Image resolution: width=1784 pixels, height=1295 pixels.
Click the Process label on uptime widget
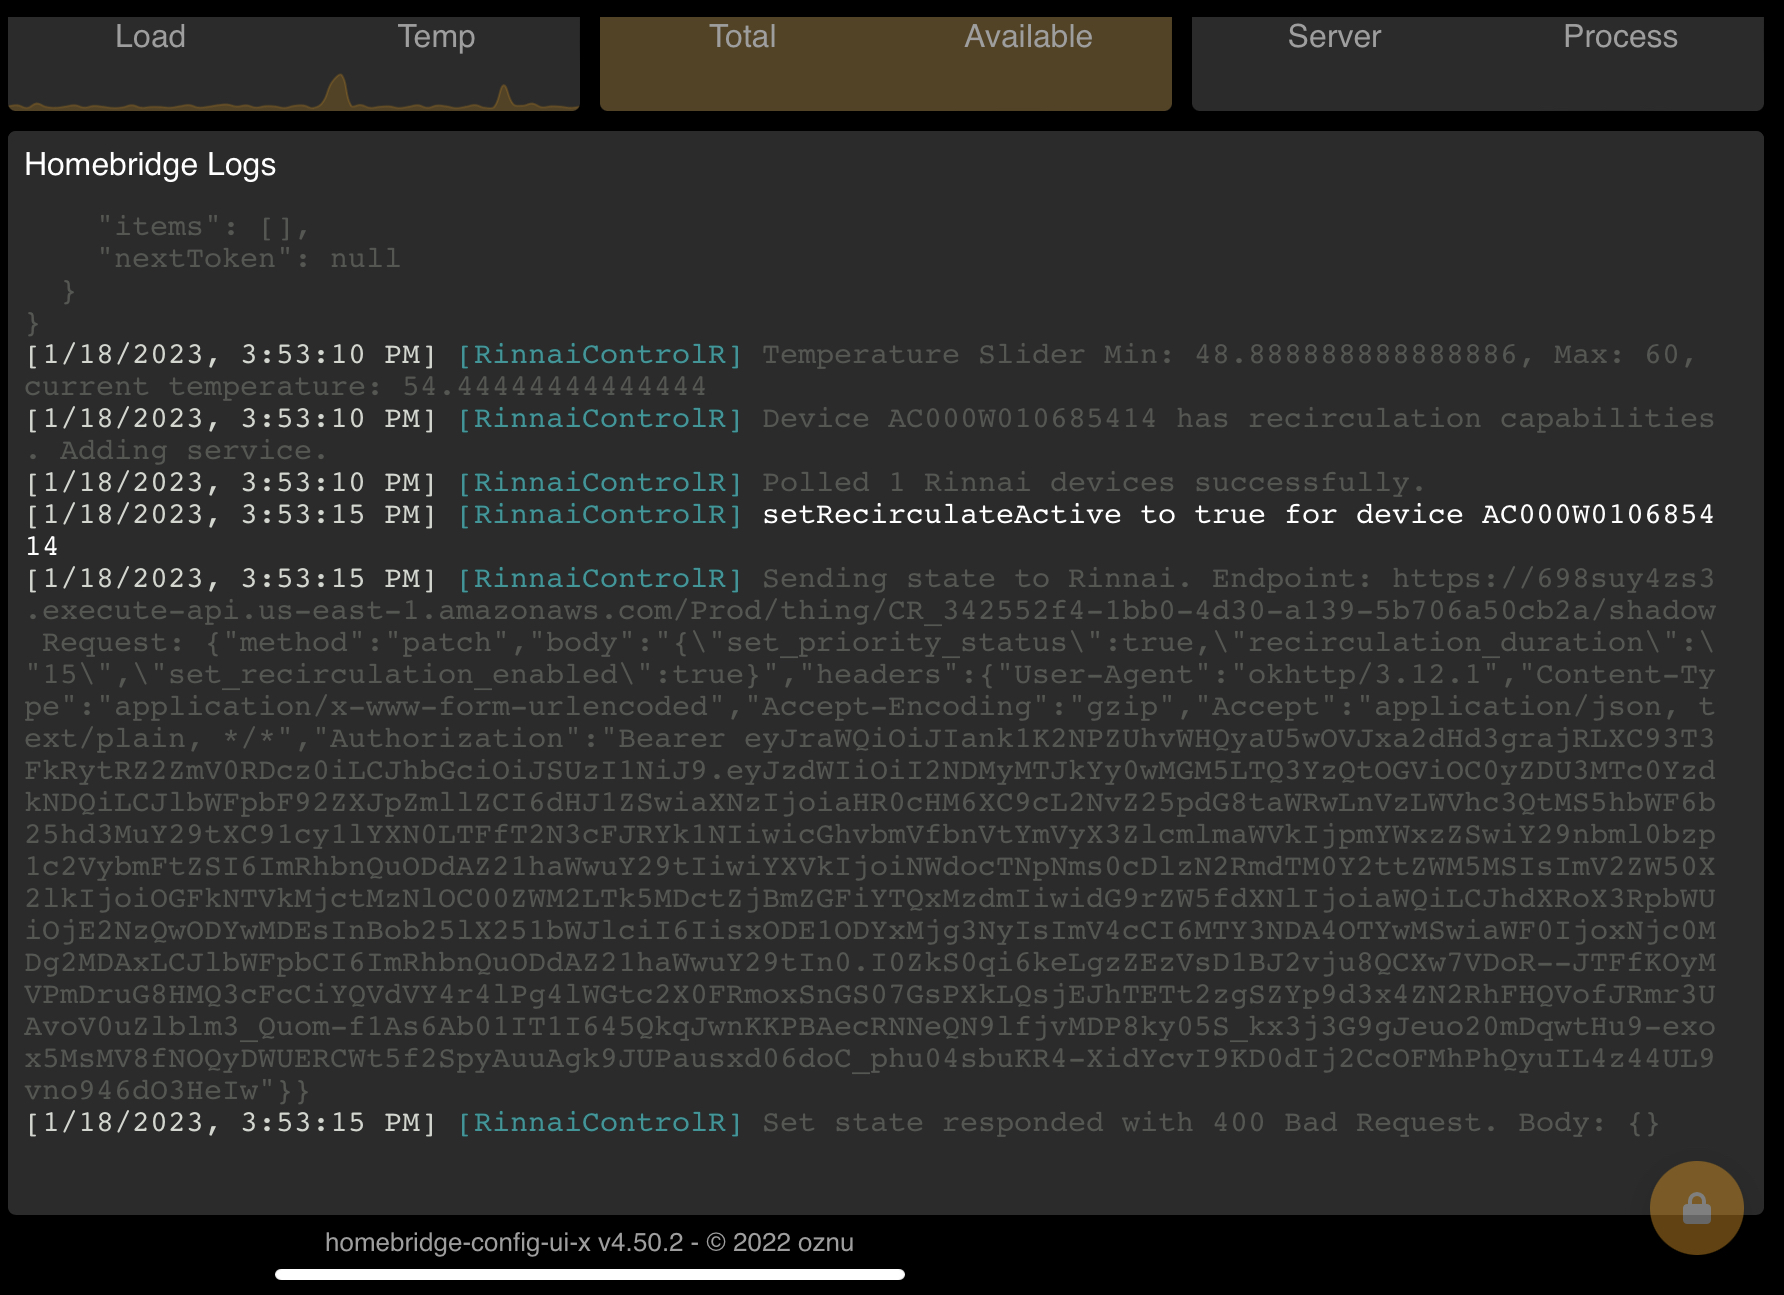tap(1620, 37)
